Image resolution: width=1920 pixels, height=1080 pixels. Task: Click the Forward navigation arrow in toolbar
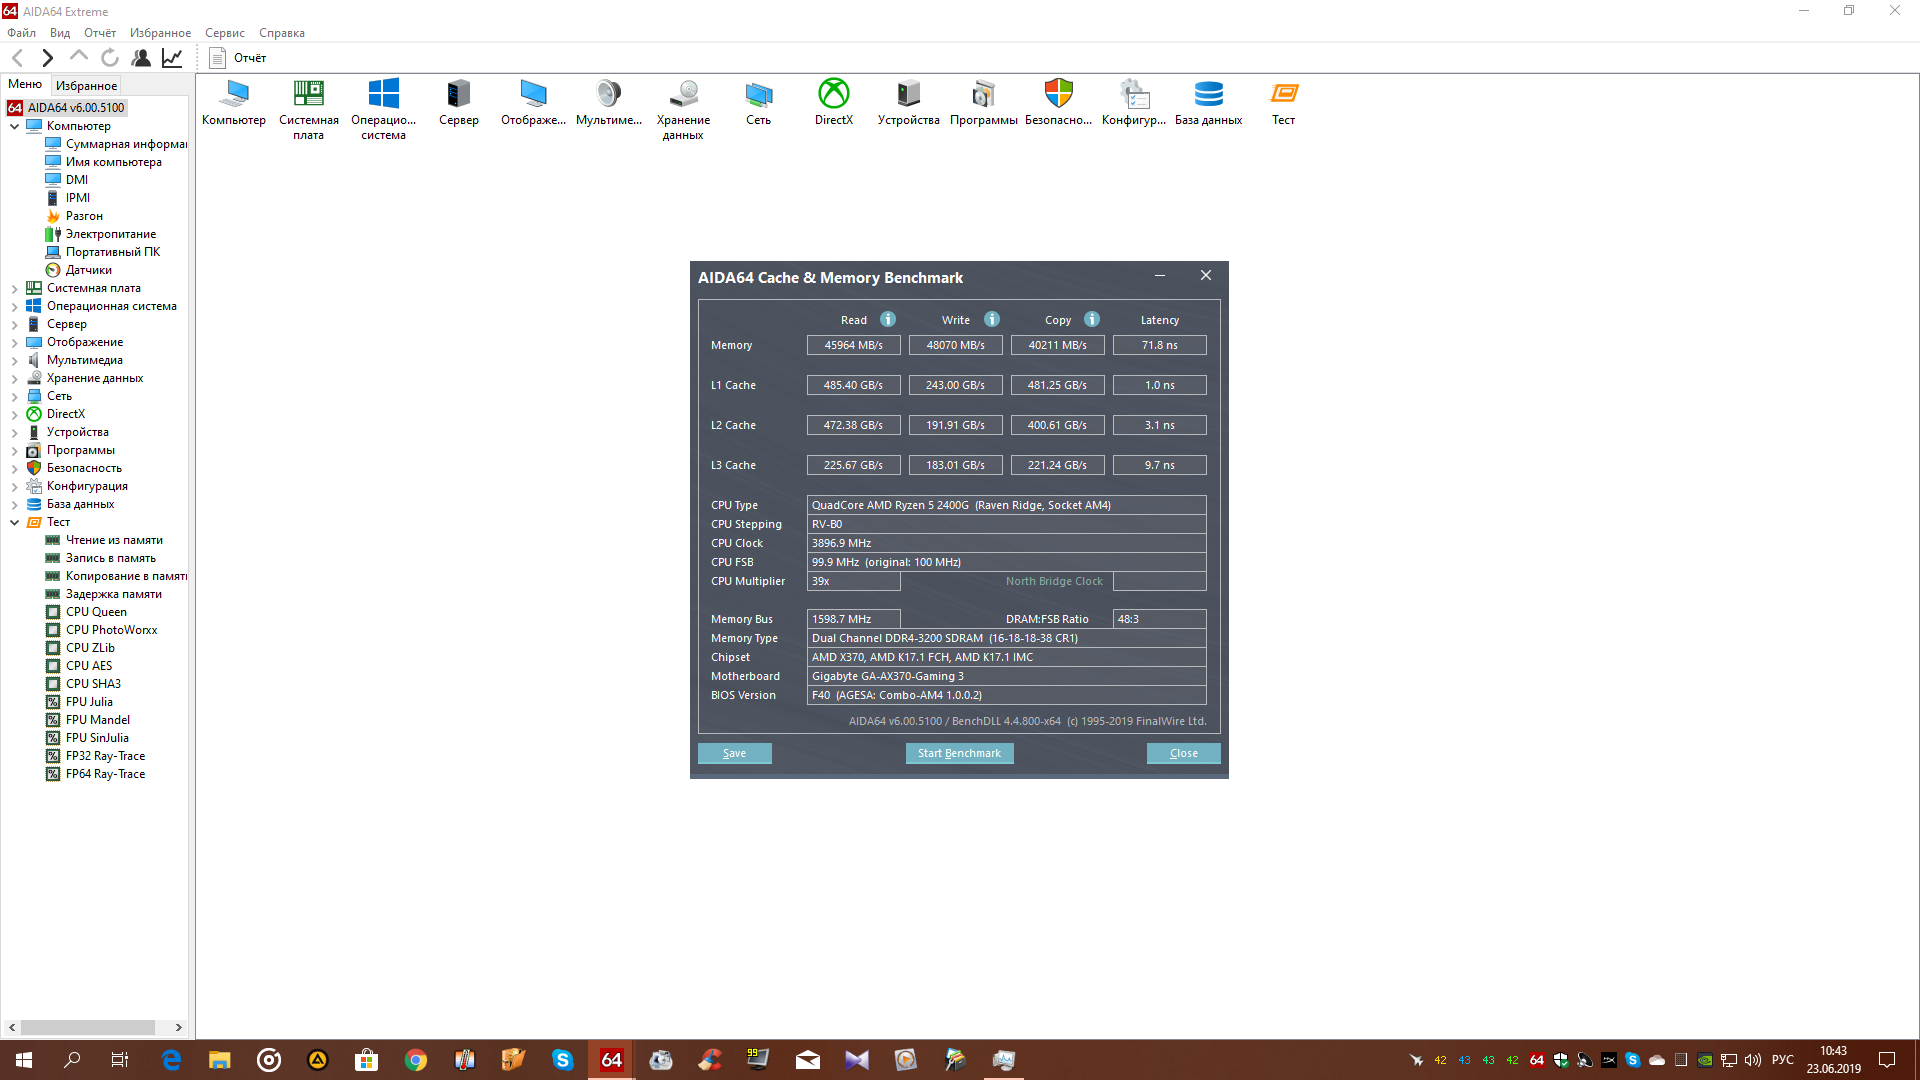[47, 58]
